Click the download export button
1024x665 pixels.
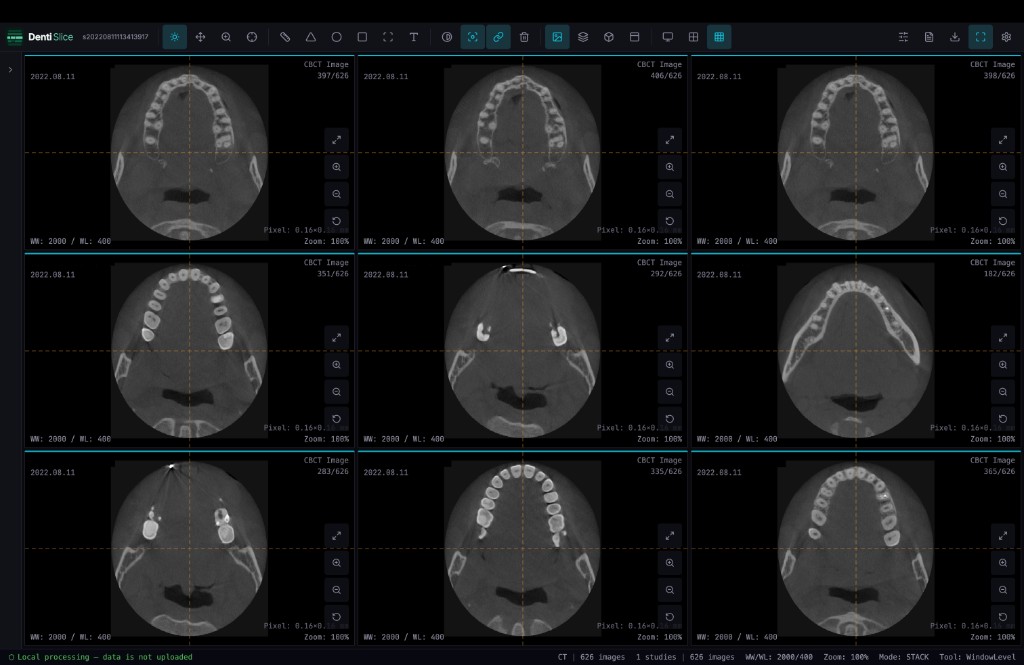click(x=954, y=37)
